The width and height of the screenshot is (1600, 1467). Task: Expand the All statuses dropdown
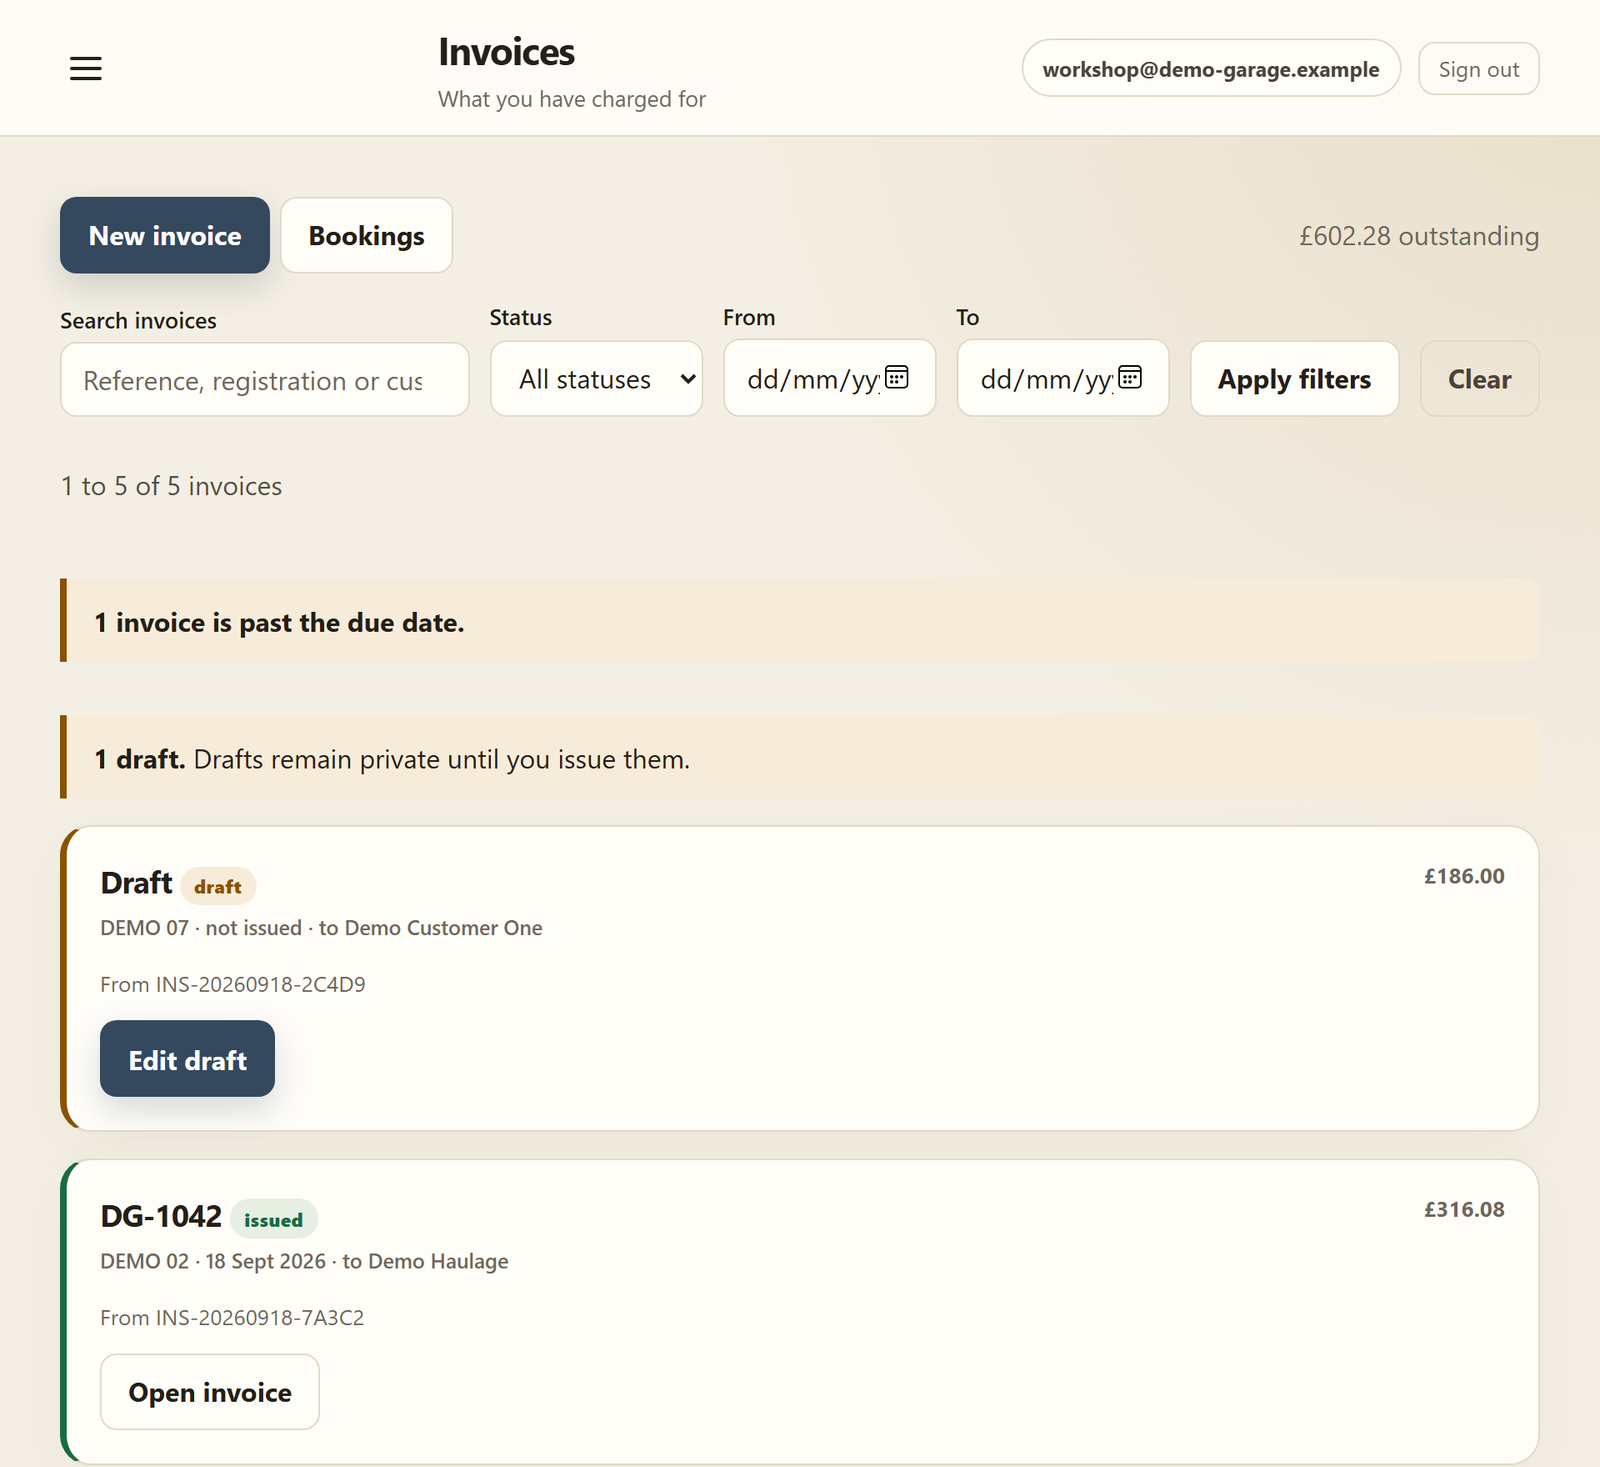(x=596, y=378)
